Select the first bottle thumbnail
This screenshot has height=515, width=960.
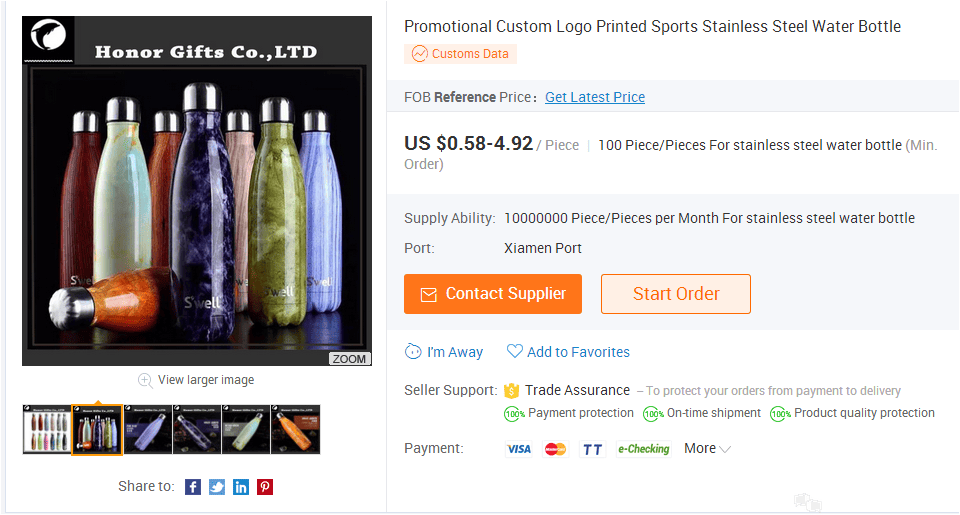point(47,430)
